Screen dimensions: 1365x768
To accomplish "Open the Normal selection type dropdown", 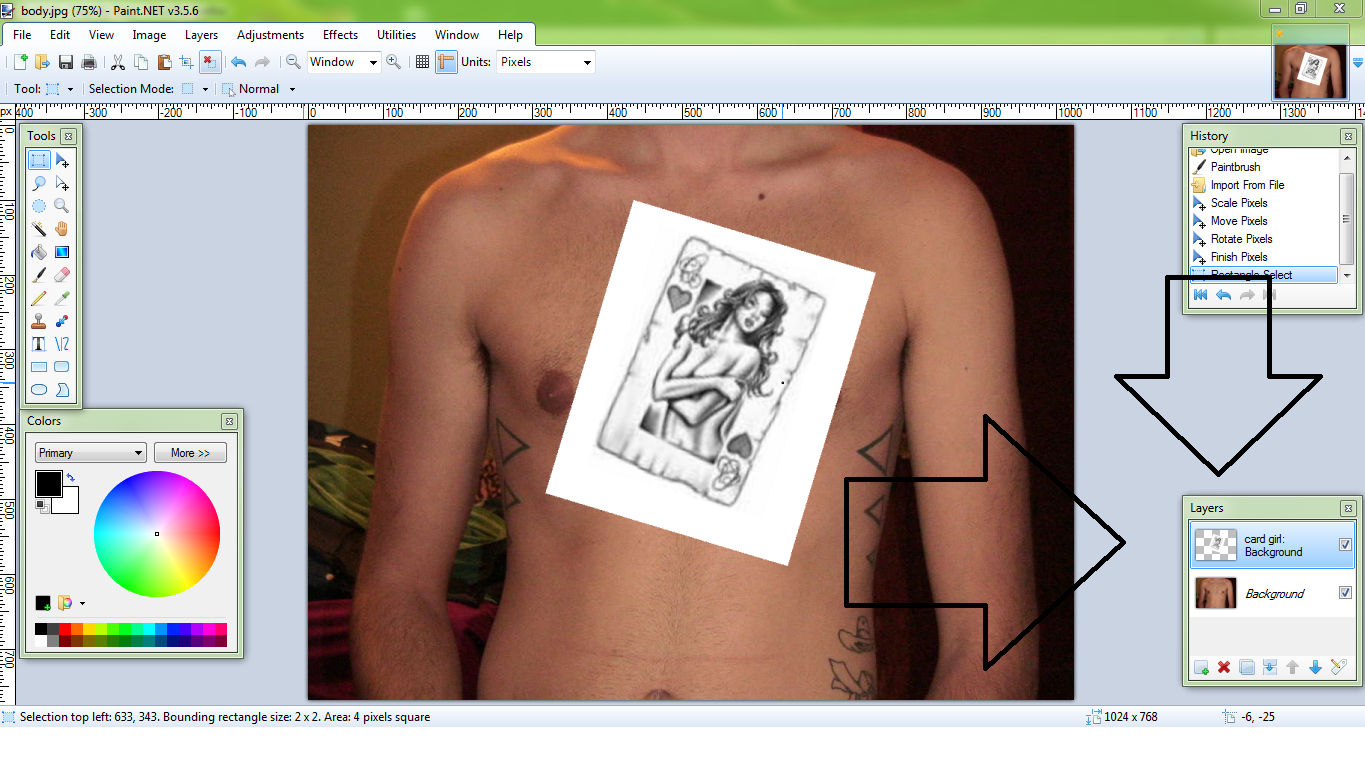I will coord(292,89).
